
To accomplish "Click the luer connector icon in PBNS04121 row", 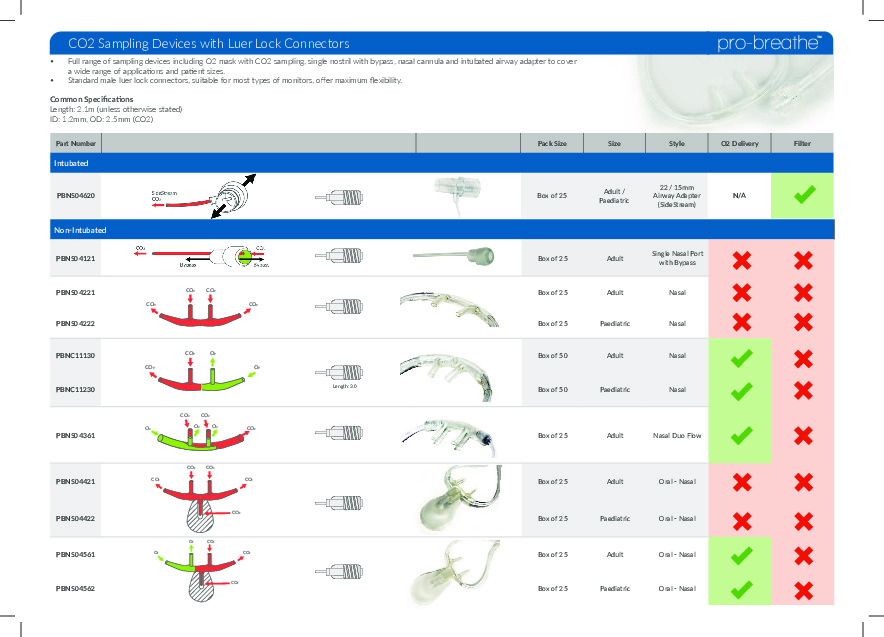I will 342,257.
